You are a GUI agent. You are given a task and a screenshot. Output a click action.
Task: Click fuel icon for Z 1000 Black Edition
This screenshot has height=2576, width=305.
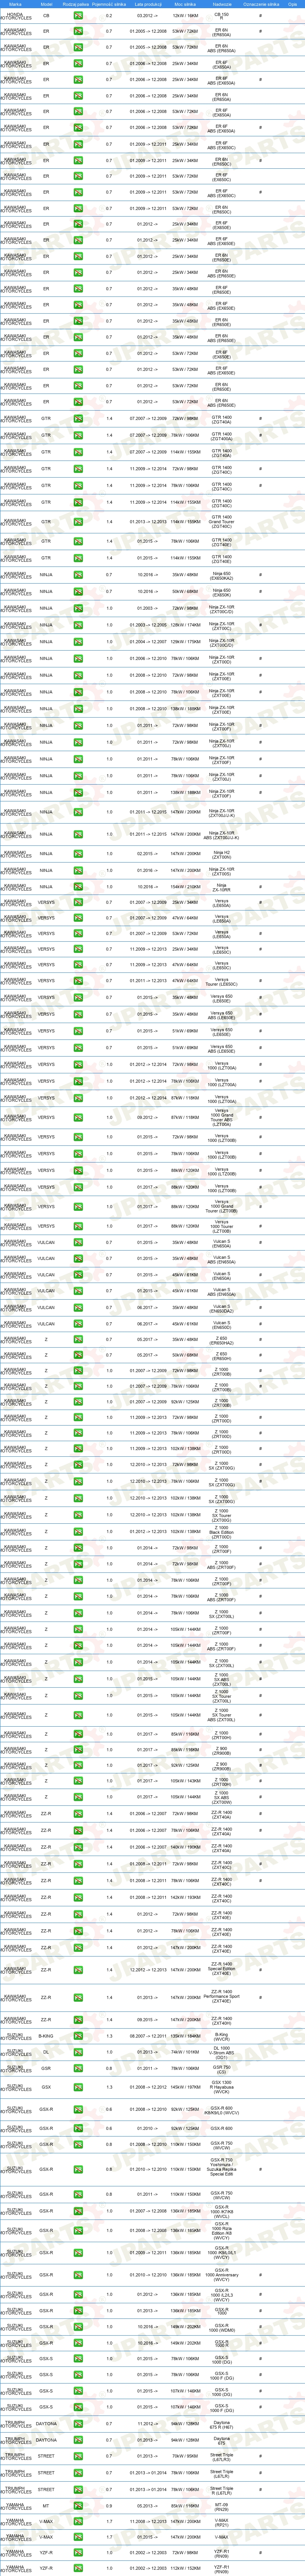[x=78, y=1531]
